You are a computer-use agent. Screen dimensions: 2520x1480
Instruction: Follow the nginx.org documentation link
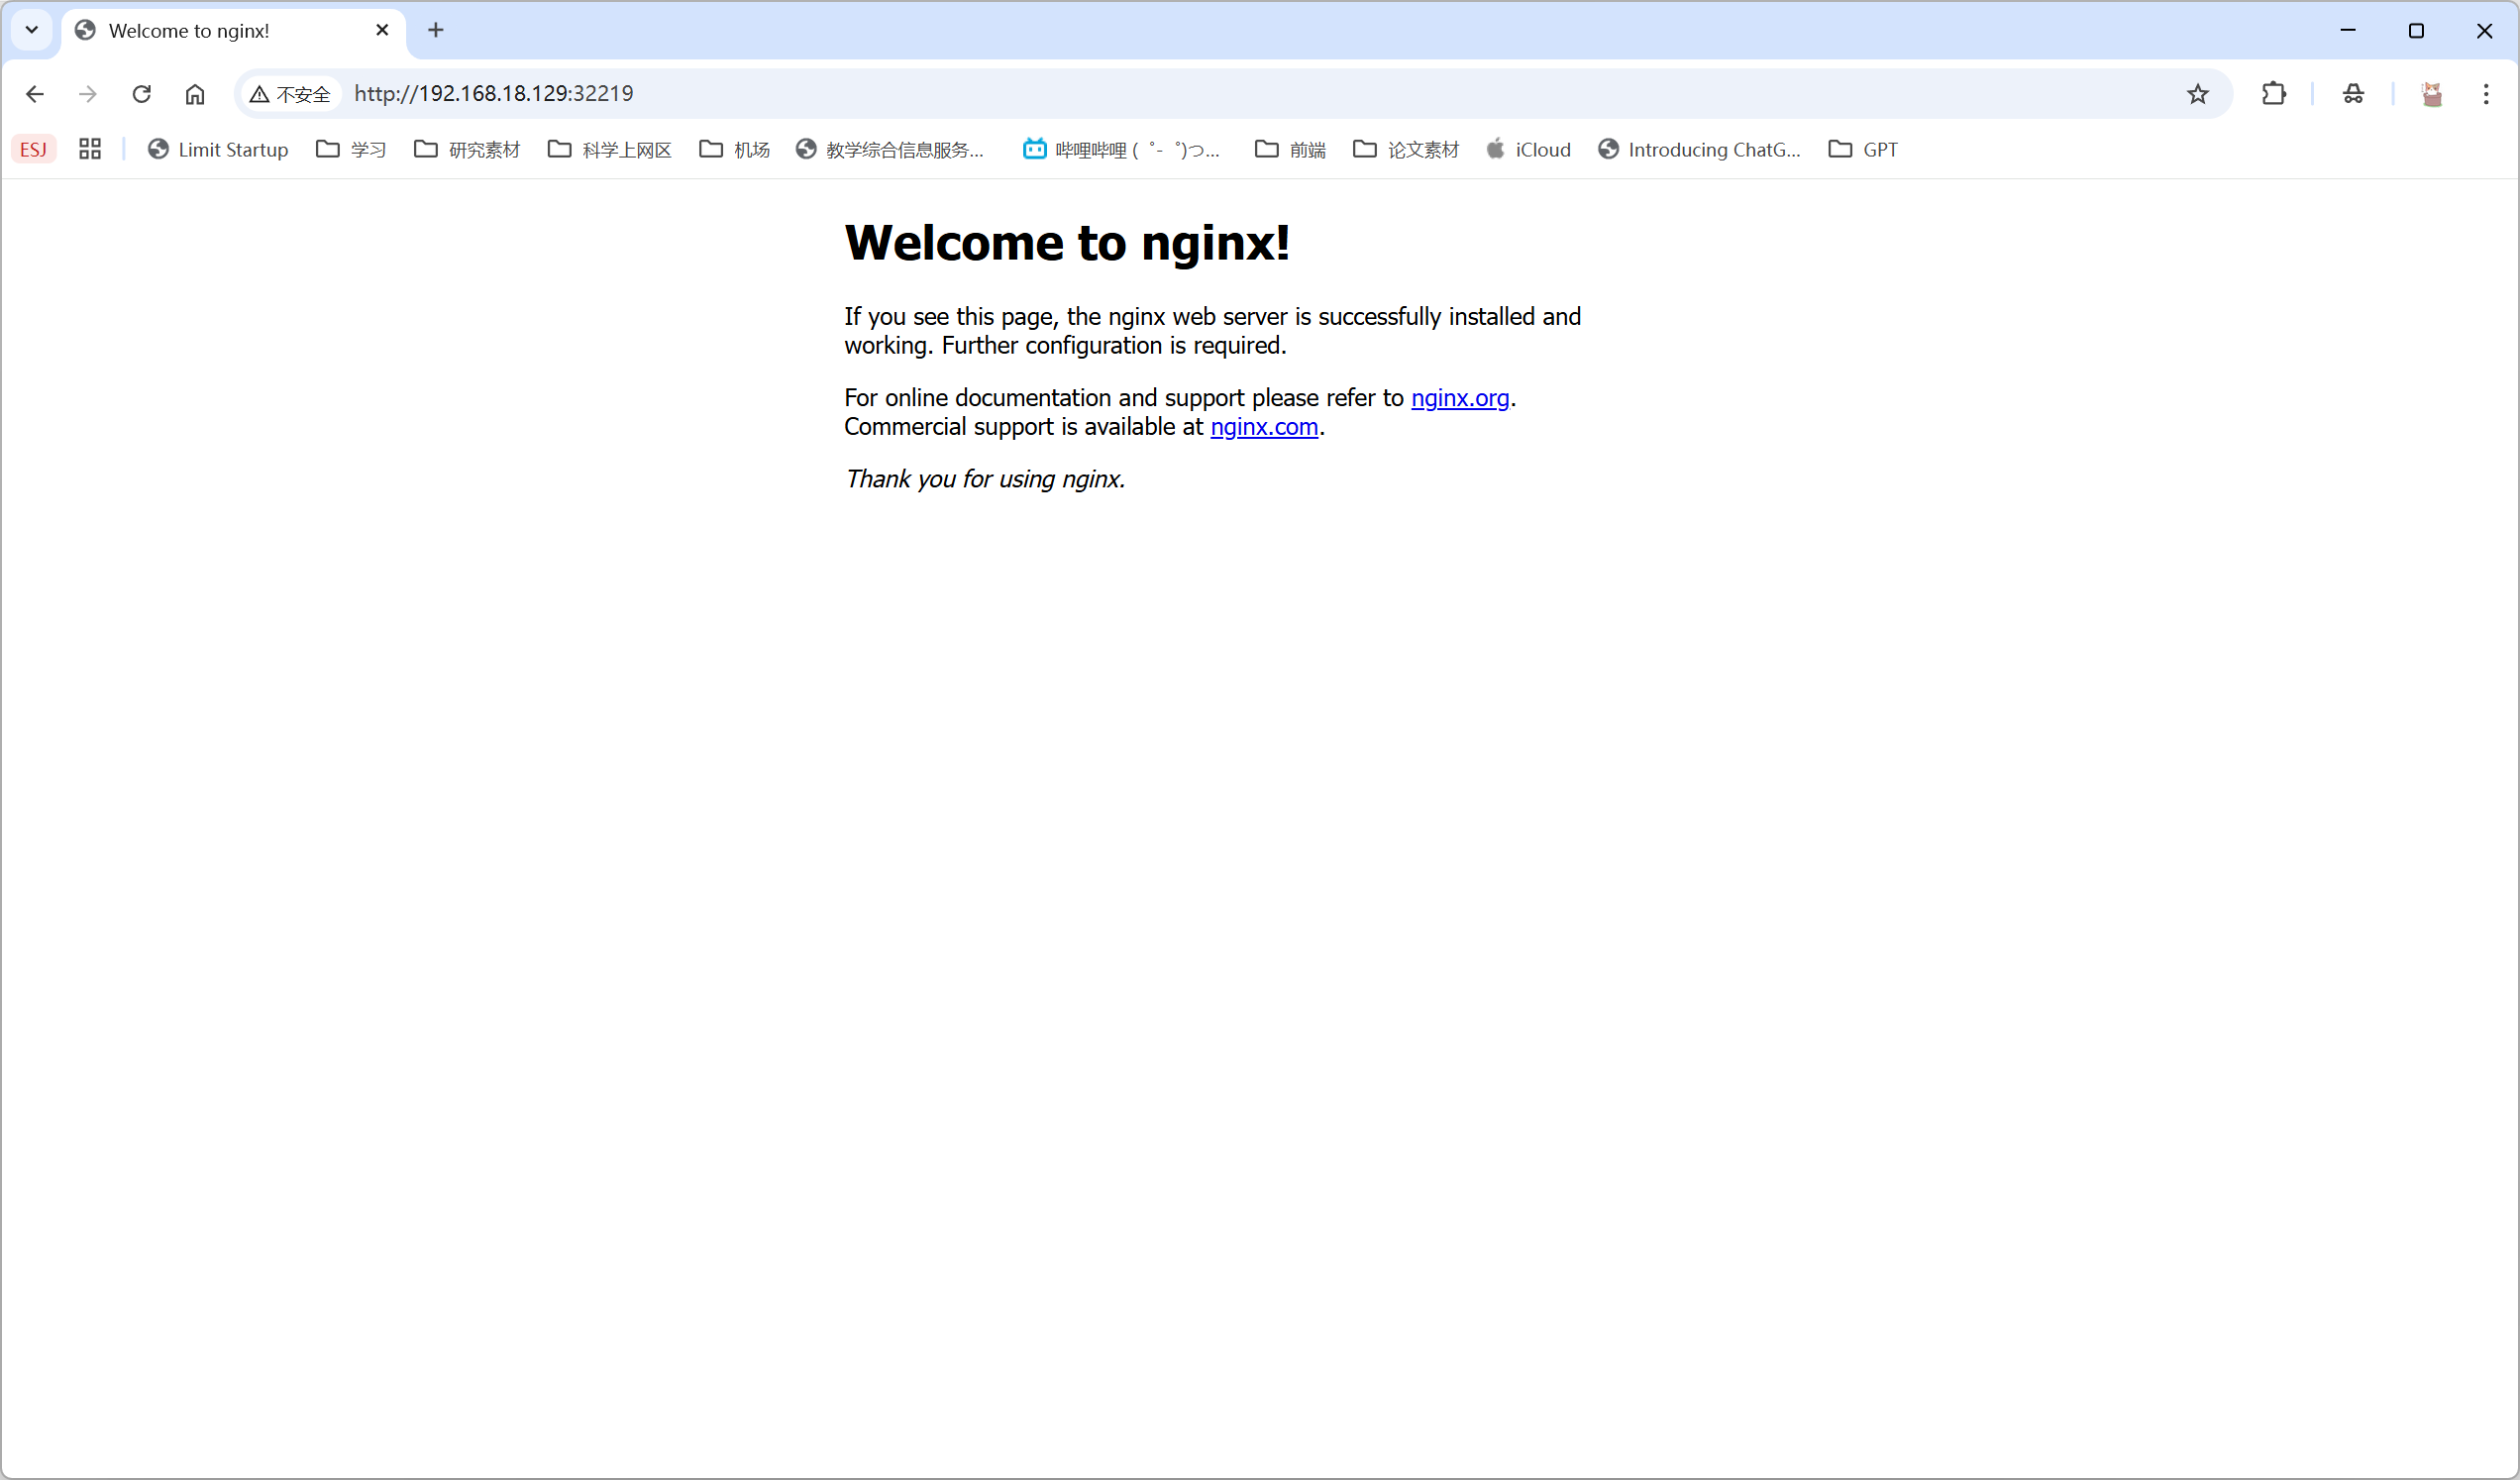pyautogui.click(x=1460, y=398)
